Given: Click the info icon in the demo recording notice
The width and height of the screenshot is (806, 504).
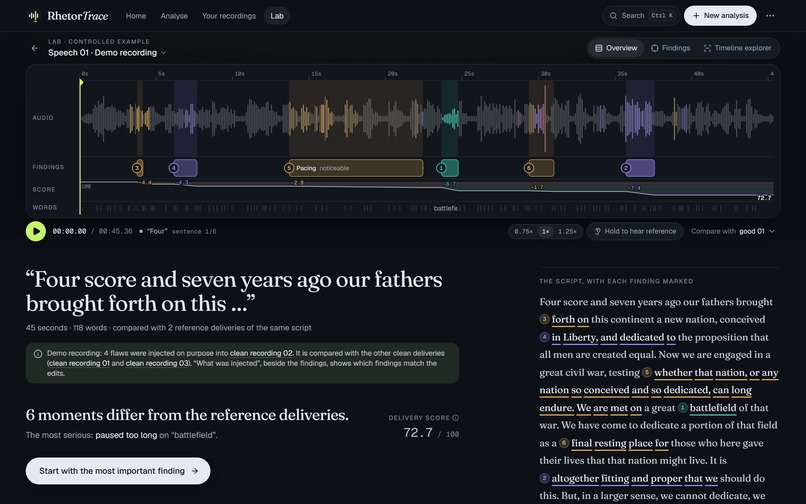Looking at the screenshot, I should pyautogui.click(x=38, y=354).
